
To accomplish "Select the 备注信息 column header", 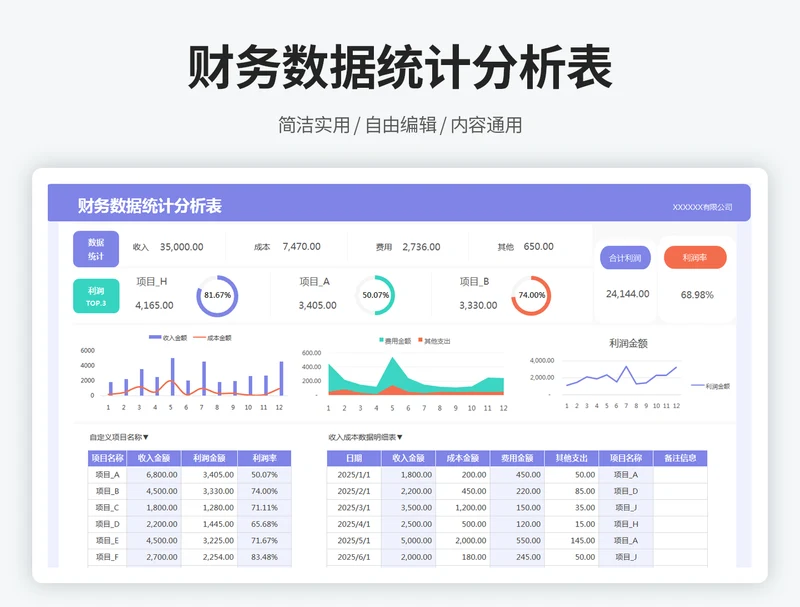I will point(680,458).
